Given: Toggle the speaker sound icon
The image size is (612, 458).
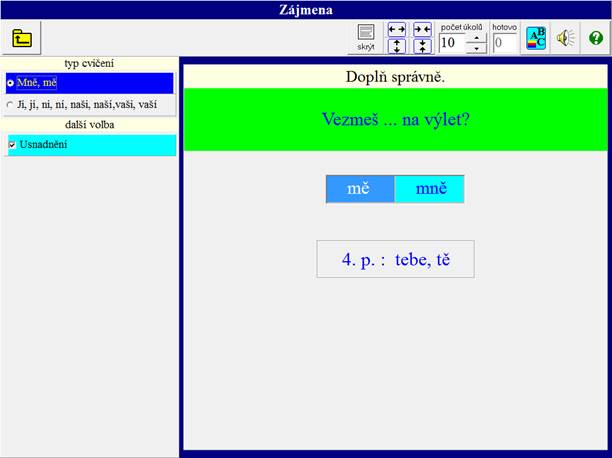Looking at the screenshot, I should 566,38.
